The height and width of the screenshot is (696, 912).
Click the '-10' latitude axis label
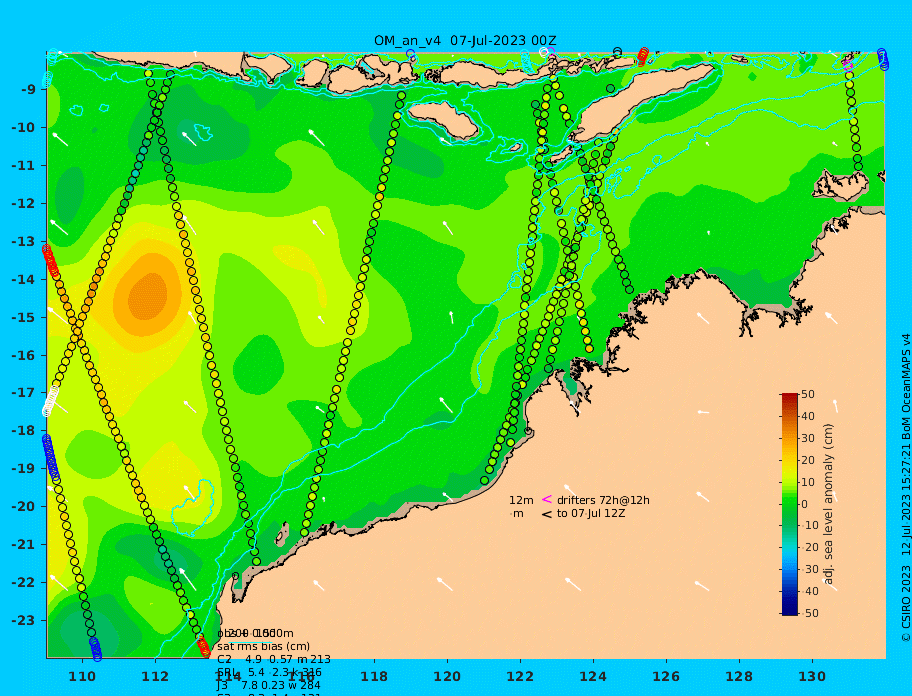(x=24, y=127)
